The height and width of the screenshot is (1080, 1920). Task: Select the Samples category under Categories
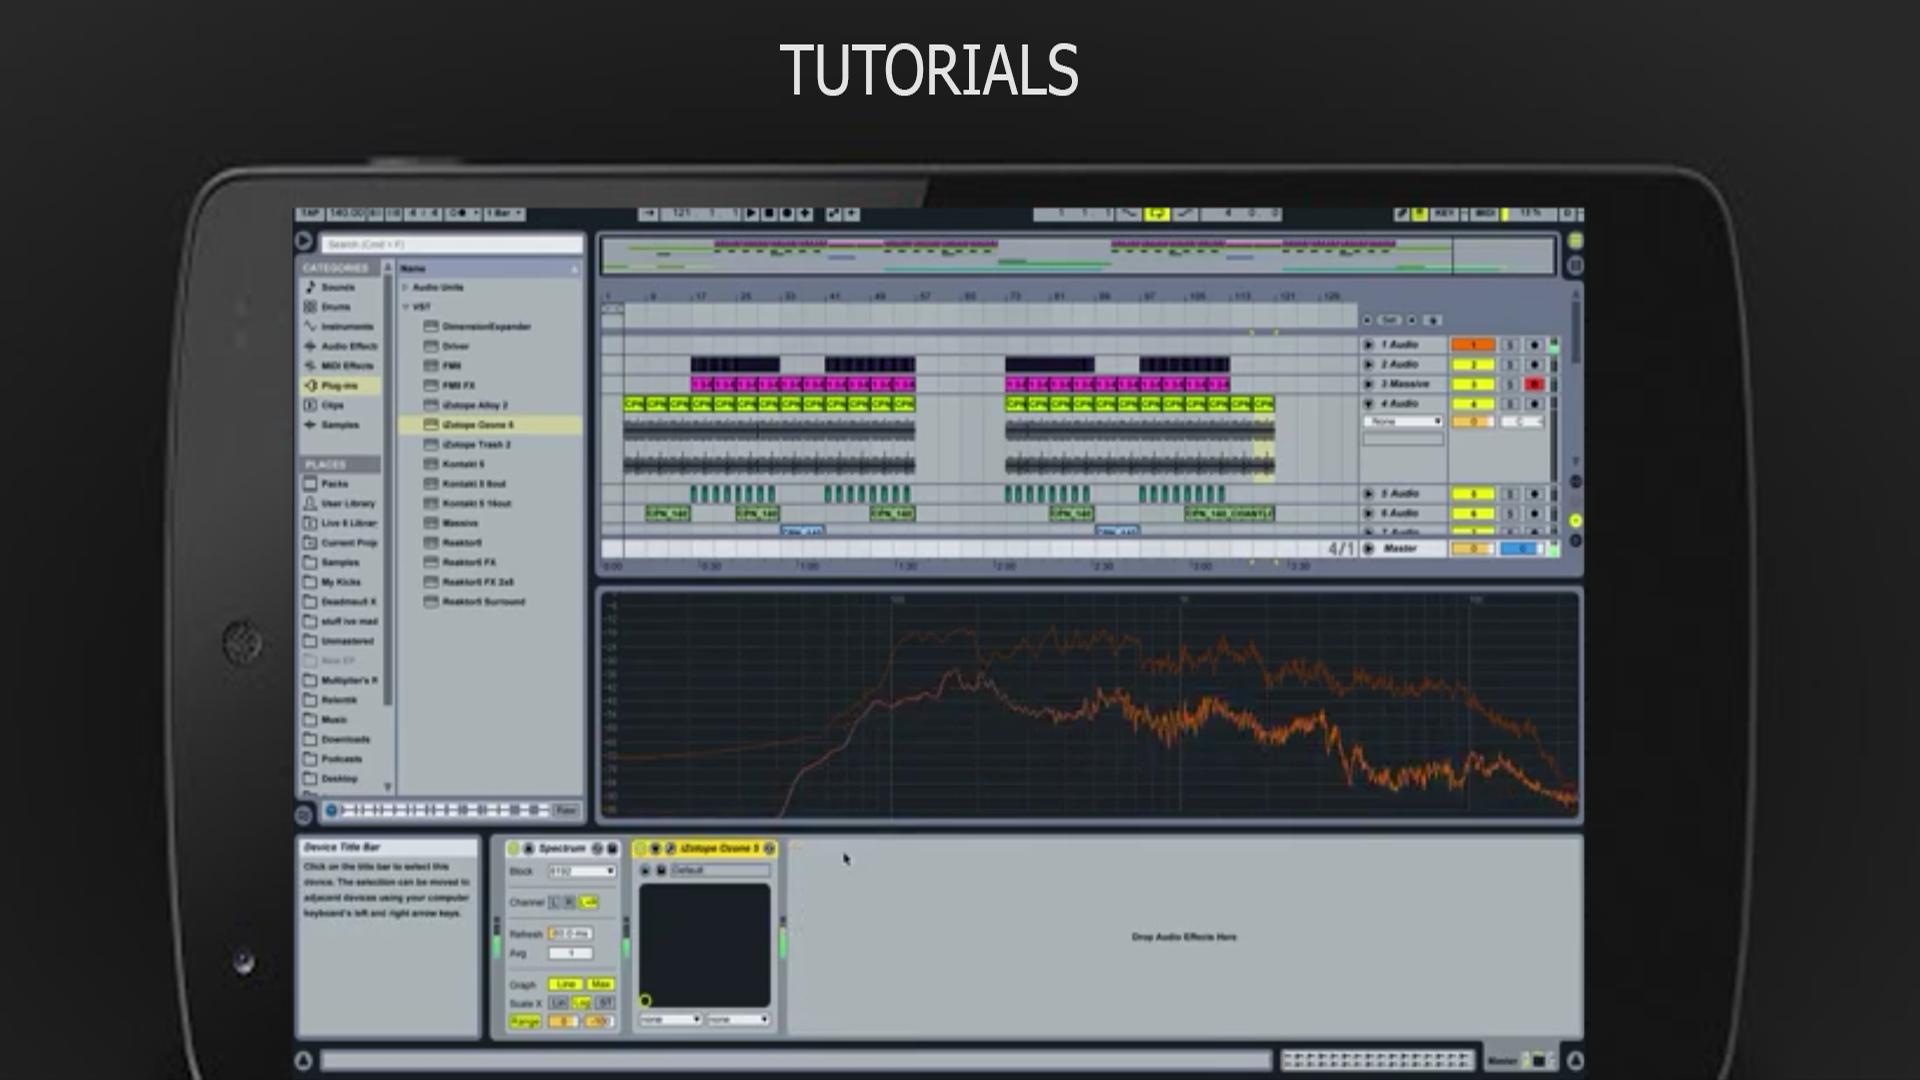339,425
